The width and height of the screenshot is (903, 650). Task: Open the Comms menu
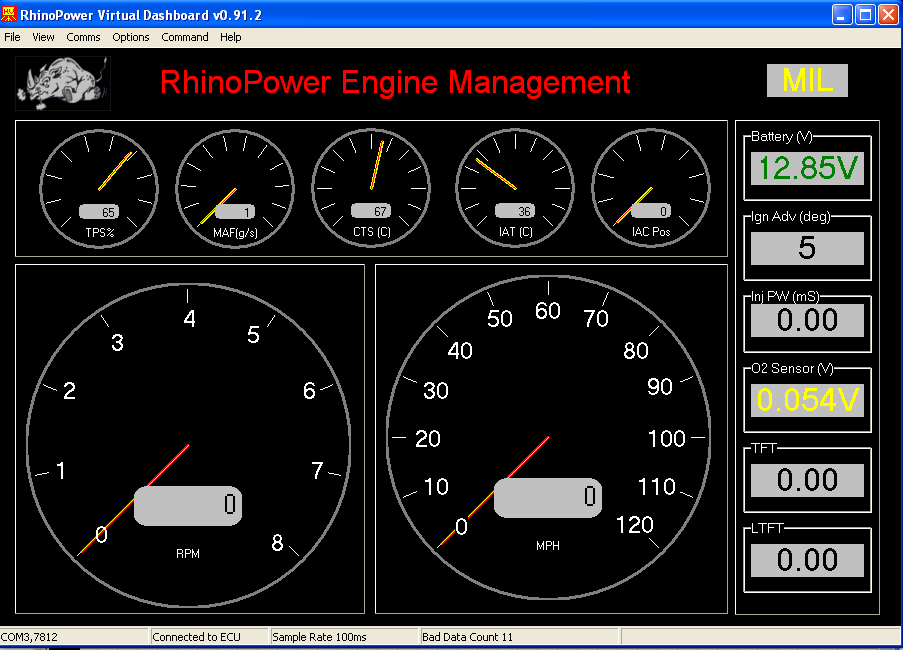[x=83, y=37]
